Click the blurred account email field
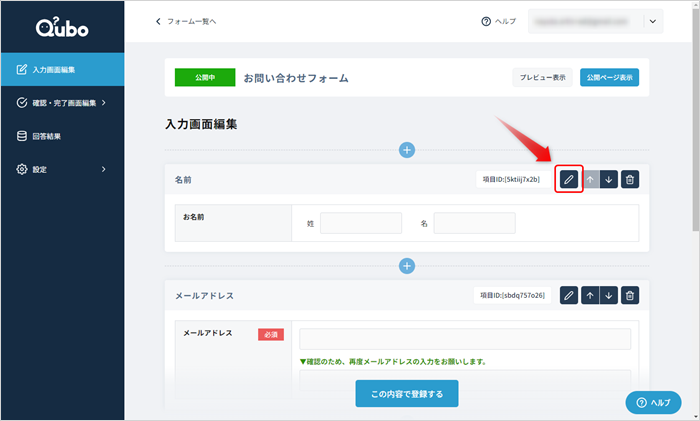Screen dimensions: 700x421 click(583, 21)
